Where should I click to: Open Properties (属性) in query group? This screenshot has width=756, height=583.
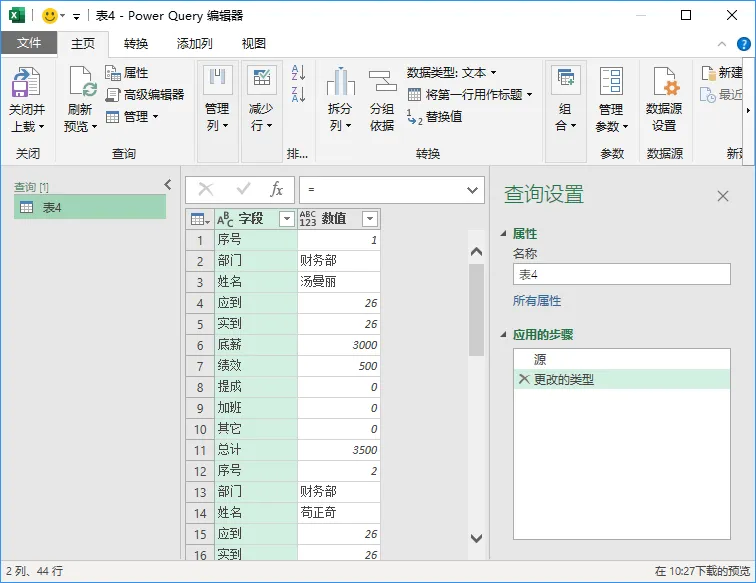pyautogui.click(x=127, y=73)
